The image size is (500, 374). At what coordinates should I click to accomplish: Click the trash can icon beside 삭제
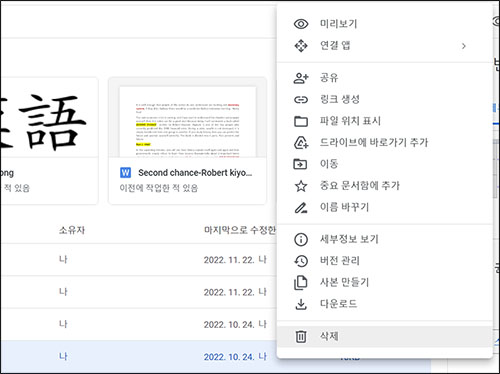click(301, 336)
